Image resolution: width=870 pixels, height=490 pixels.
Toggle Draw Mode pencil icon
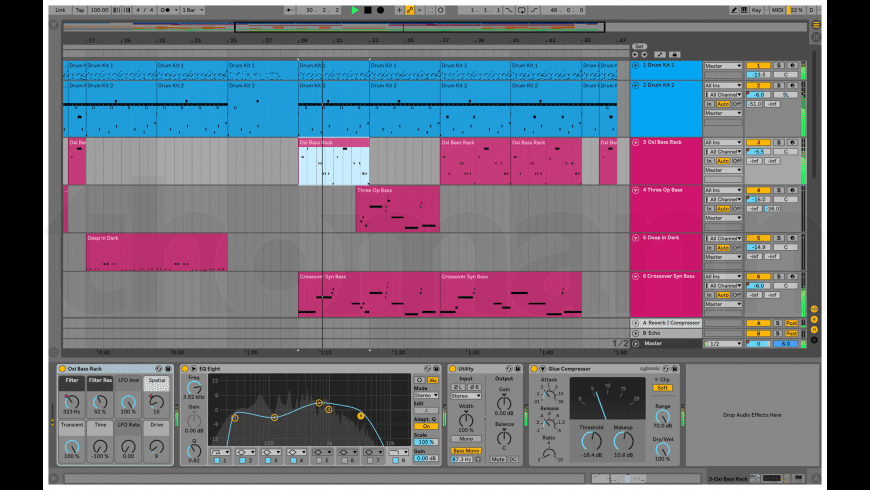point(734,10)
